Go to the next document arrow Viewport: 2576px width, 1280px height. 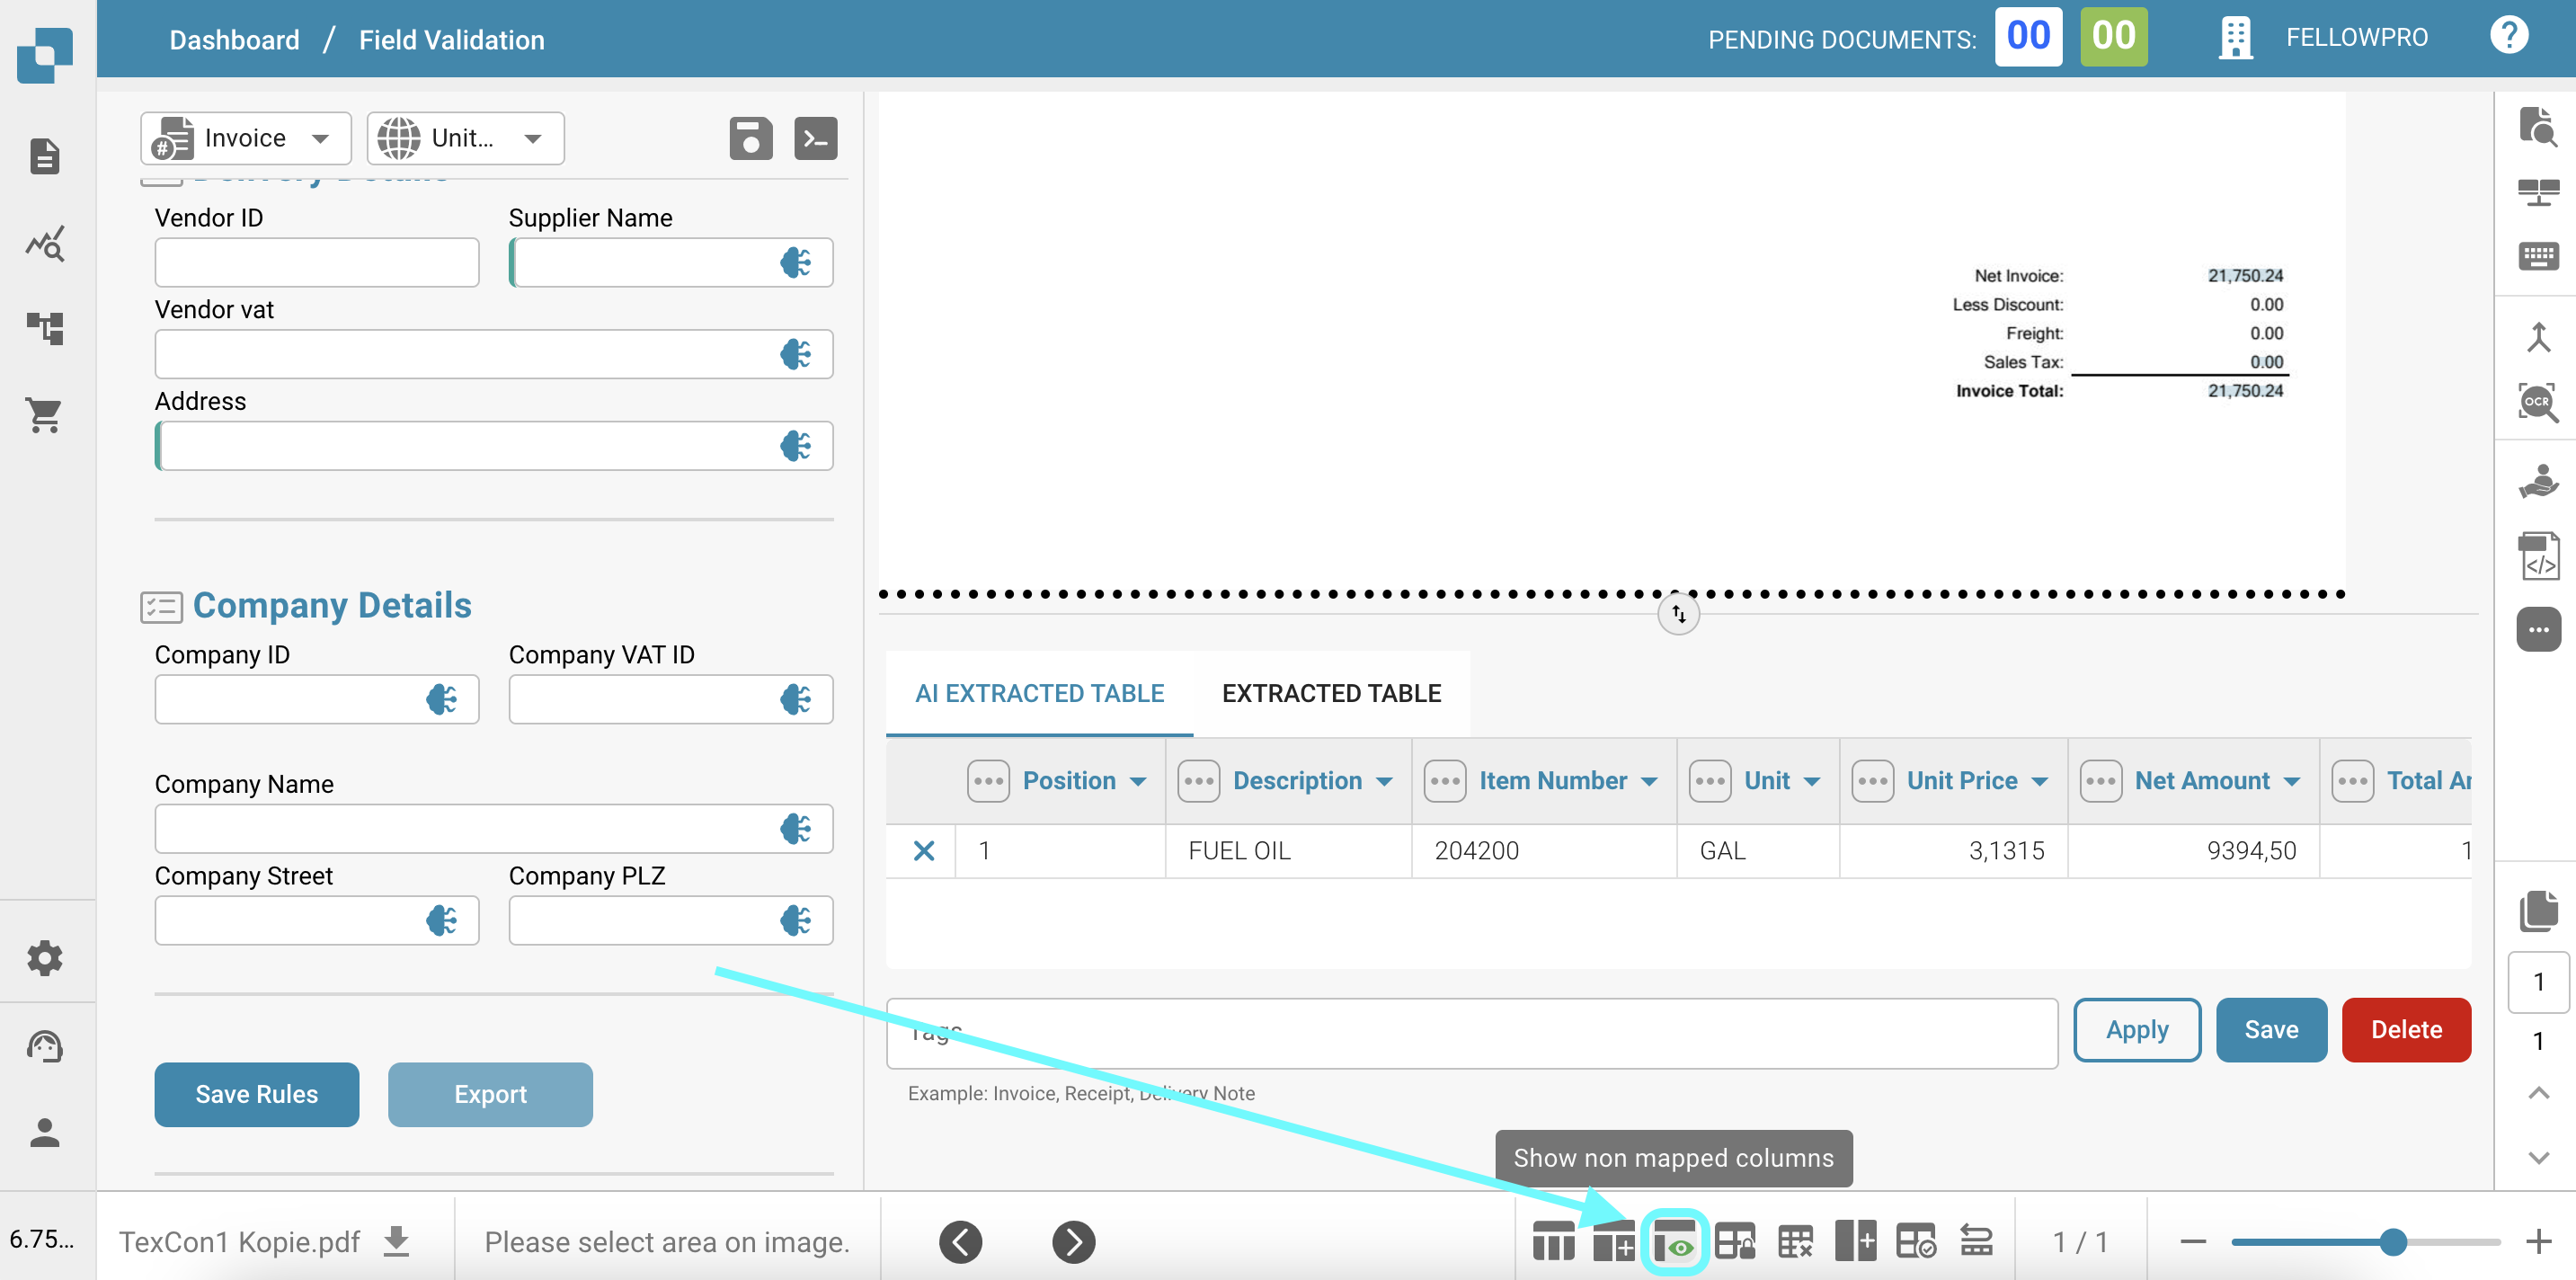tap(1073, 1242)
